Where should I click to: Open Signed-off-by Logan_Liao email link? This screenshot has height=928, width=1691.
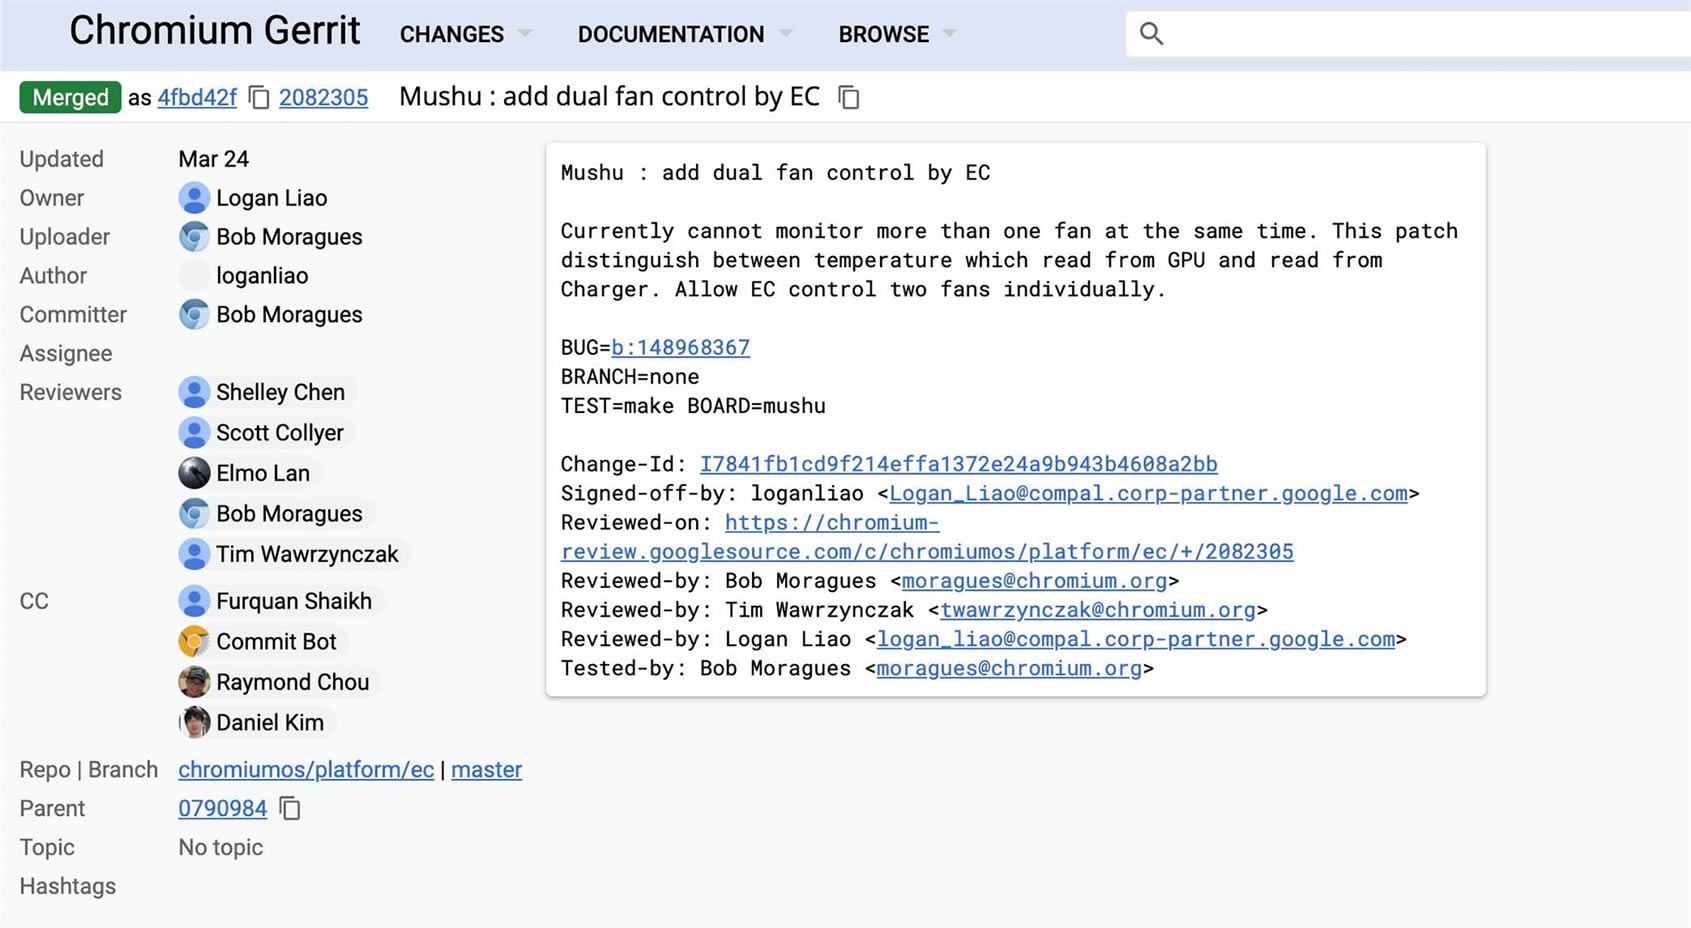coord(1148,494)
